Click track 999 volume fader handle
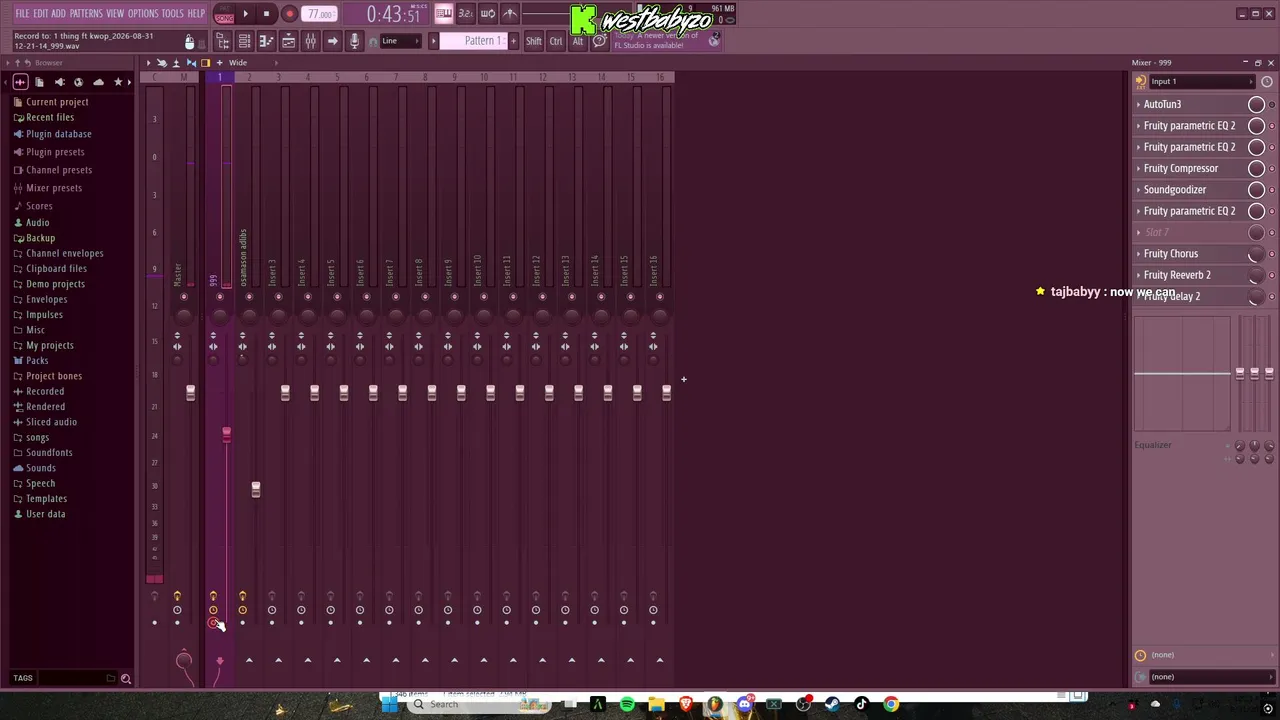The width and height of the screenshot is (1280, 720). 226,434
